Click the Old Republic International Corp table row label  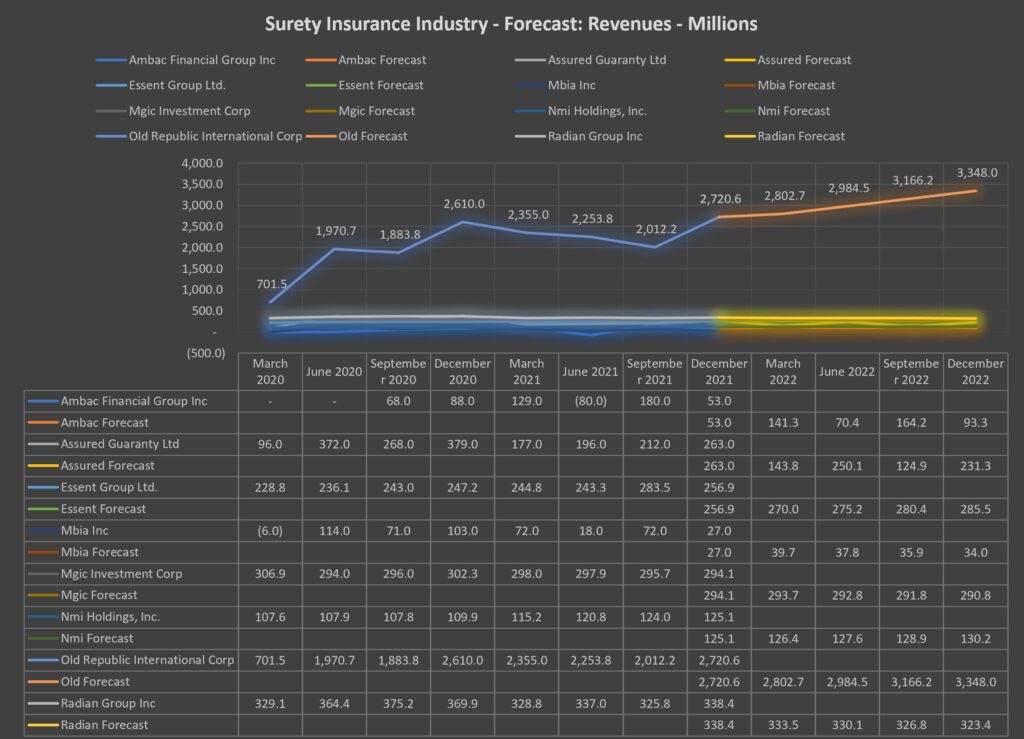147,660
